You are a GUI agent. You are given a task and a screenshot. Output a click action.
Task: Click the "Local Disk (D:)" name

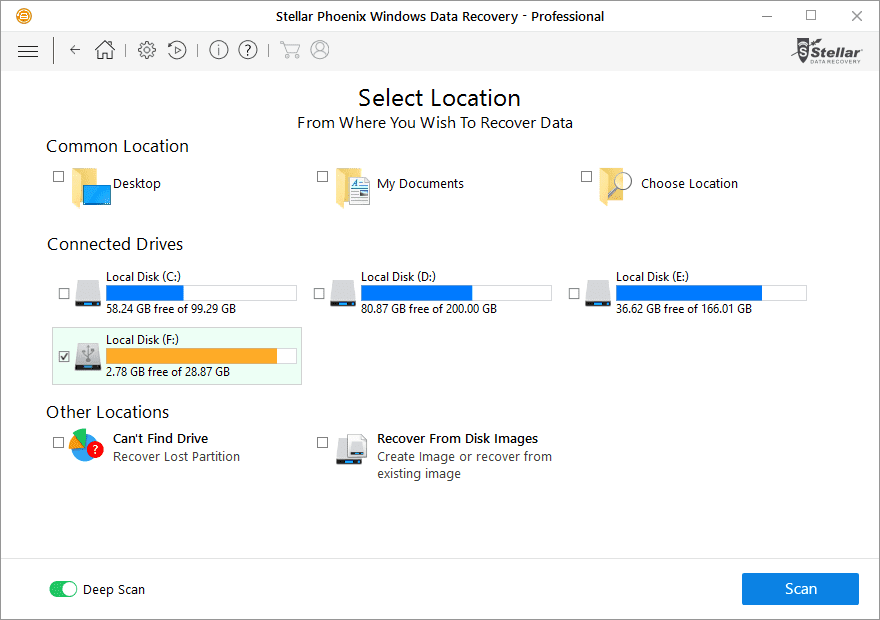tap(398, 277)
